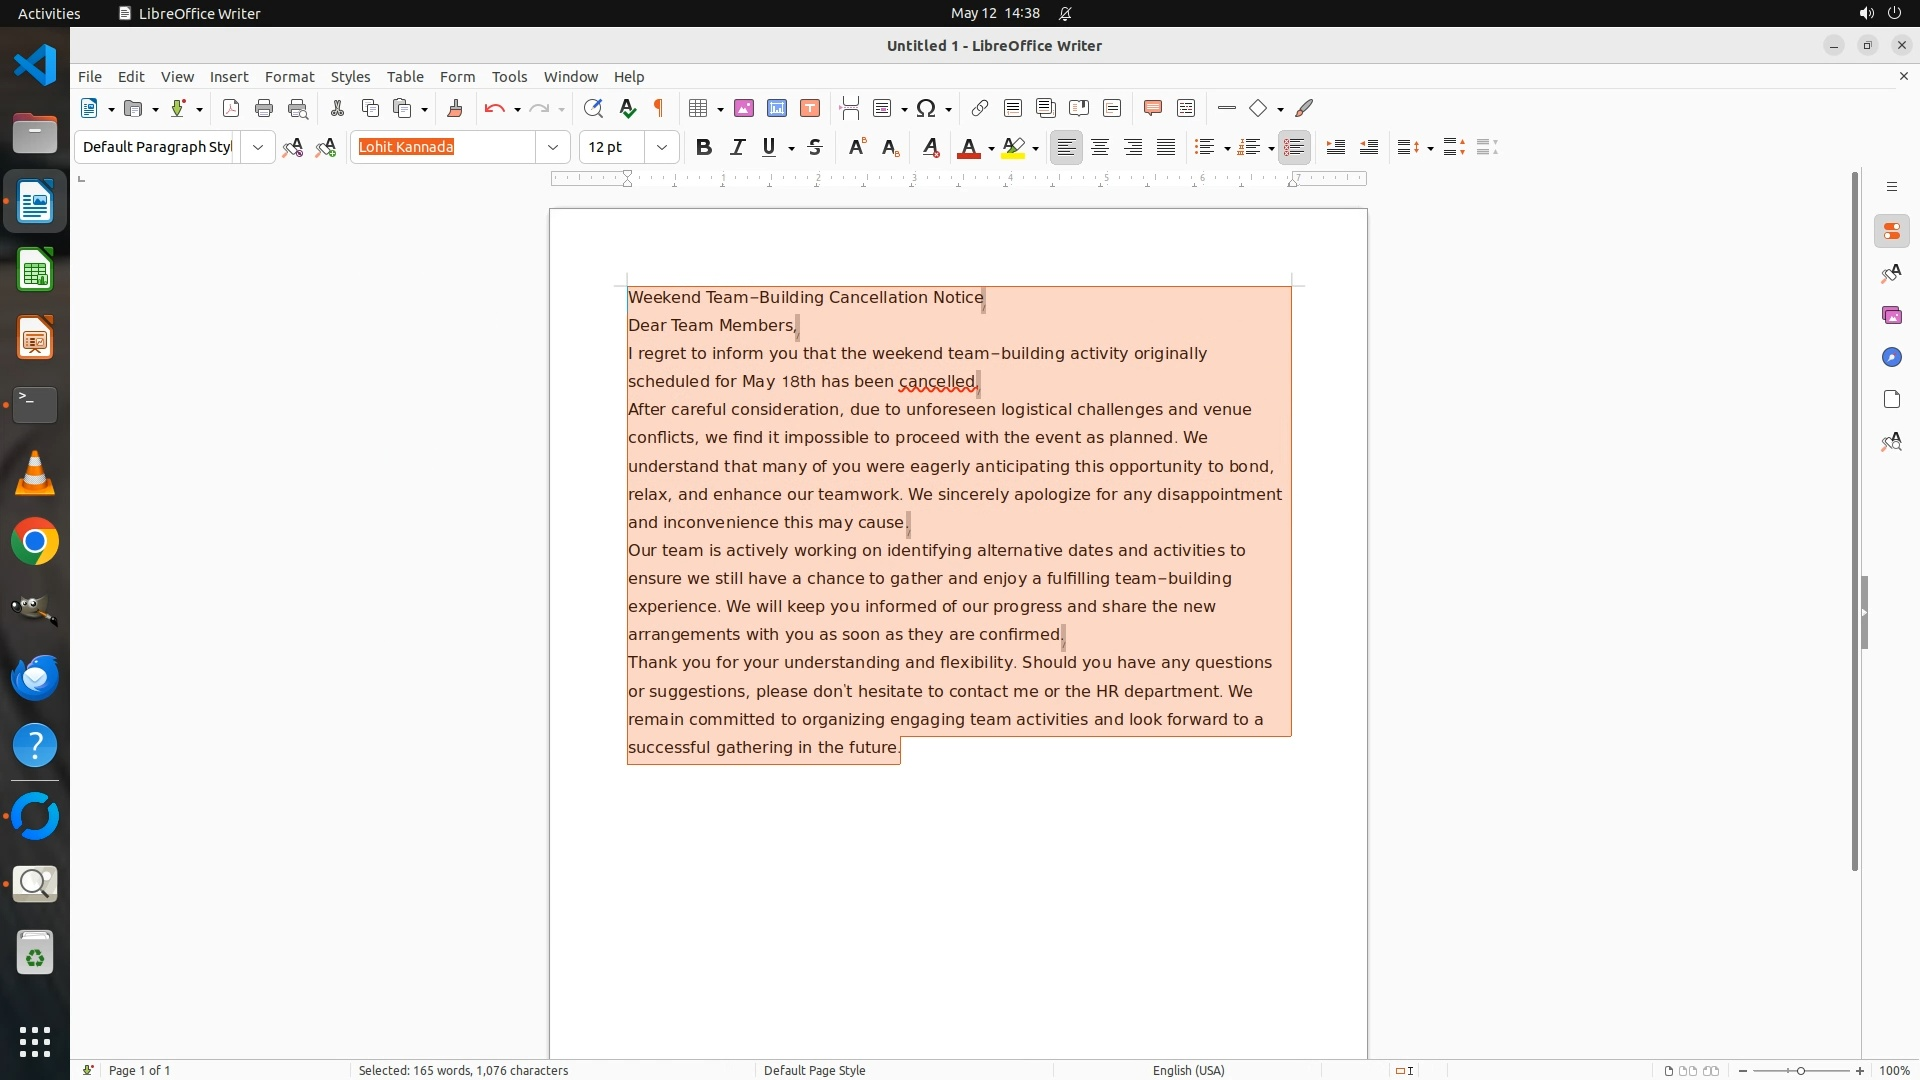
Task: Enable Justified paragraph alignment
Action: [x=1166, y=147]
